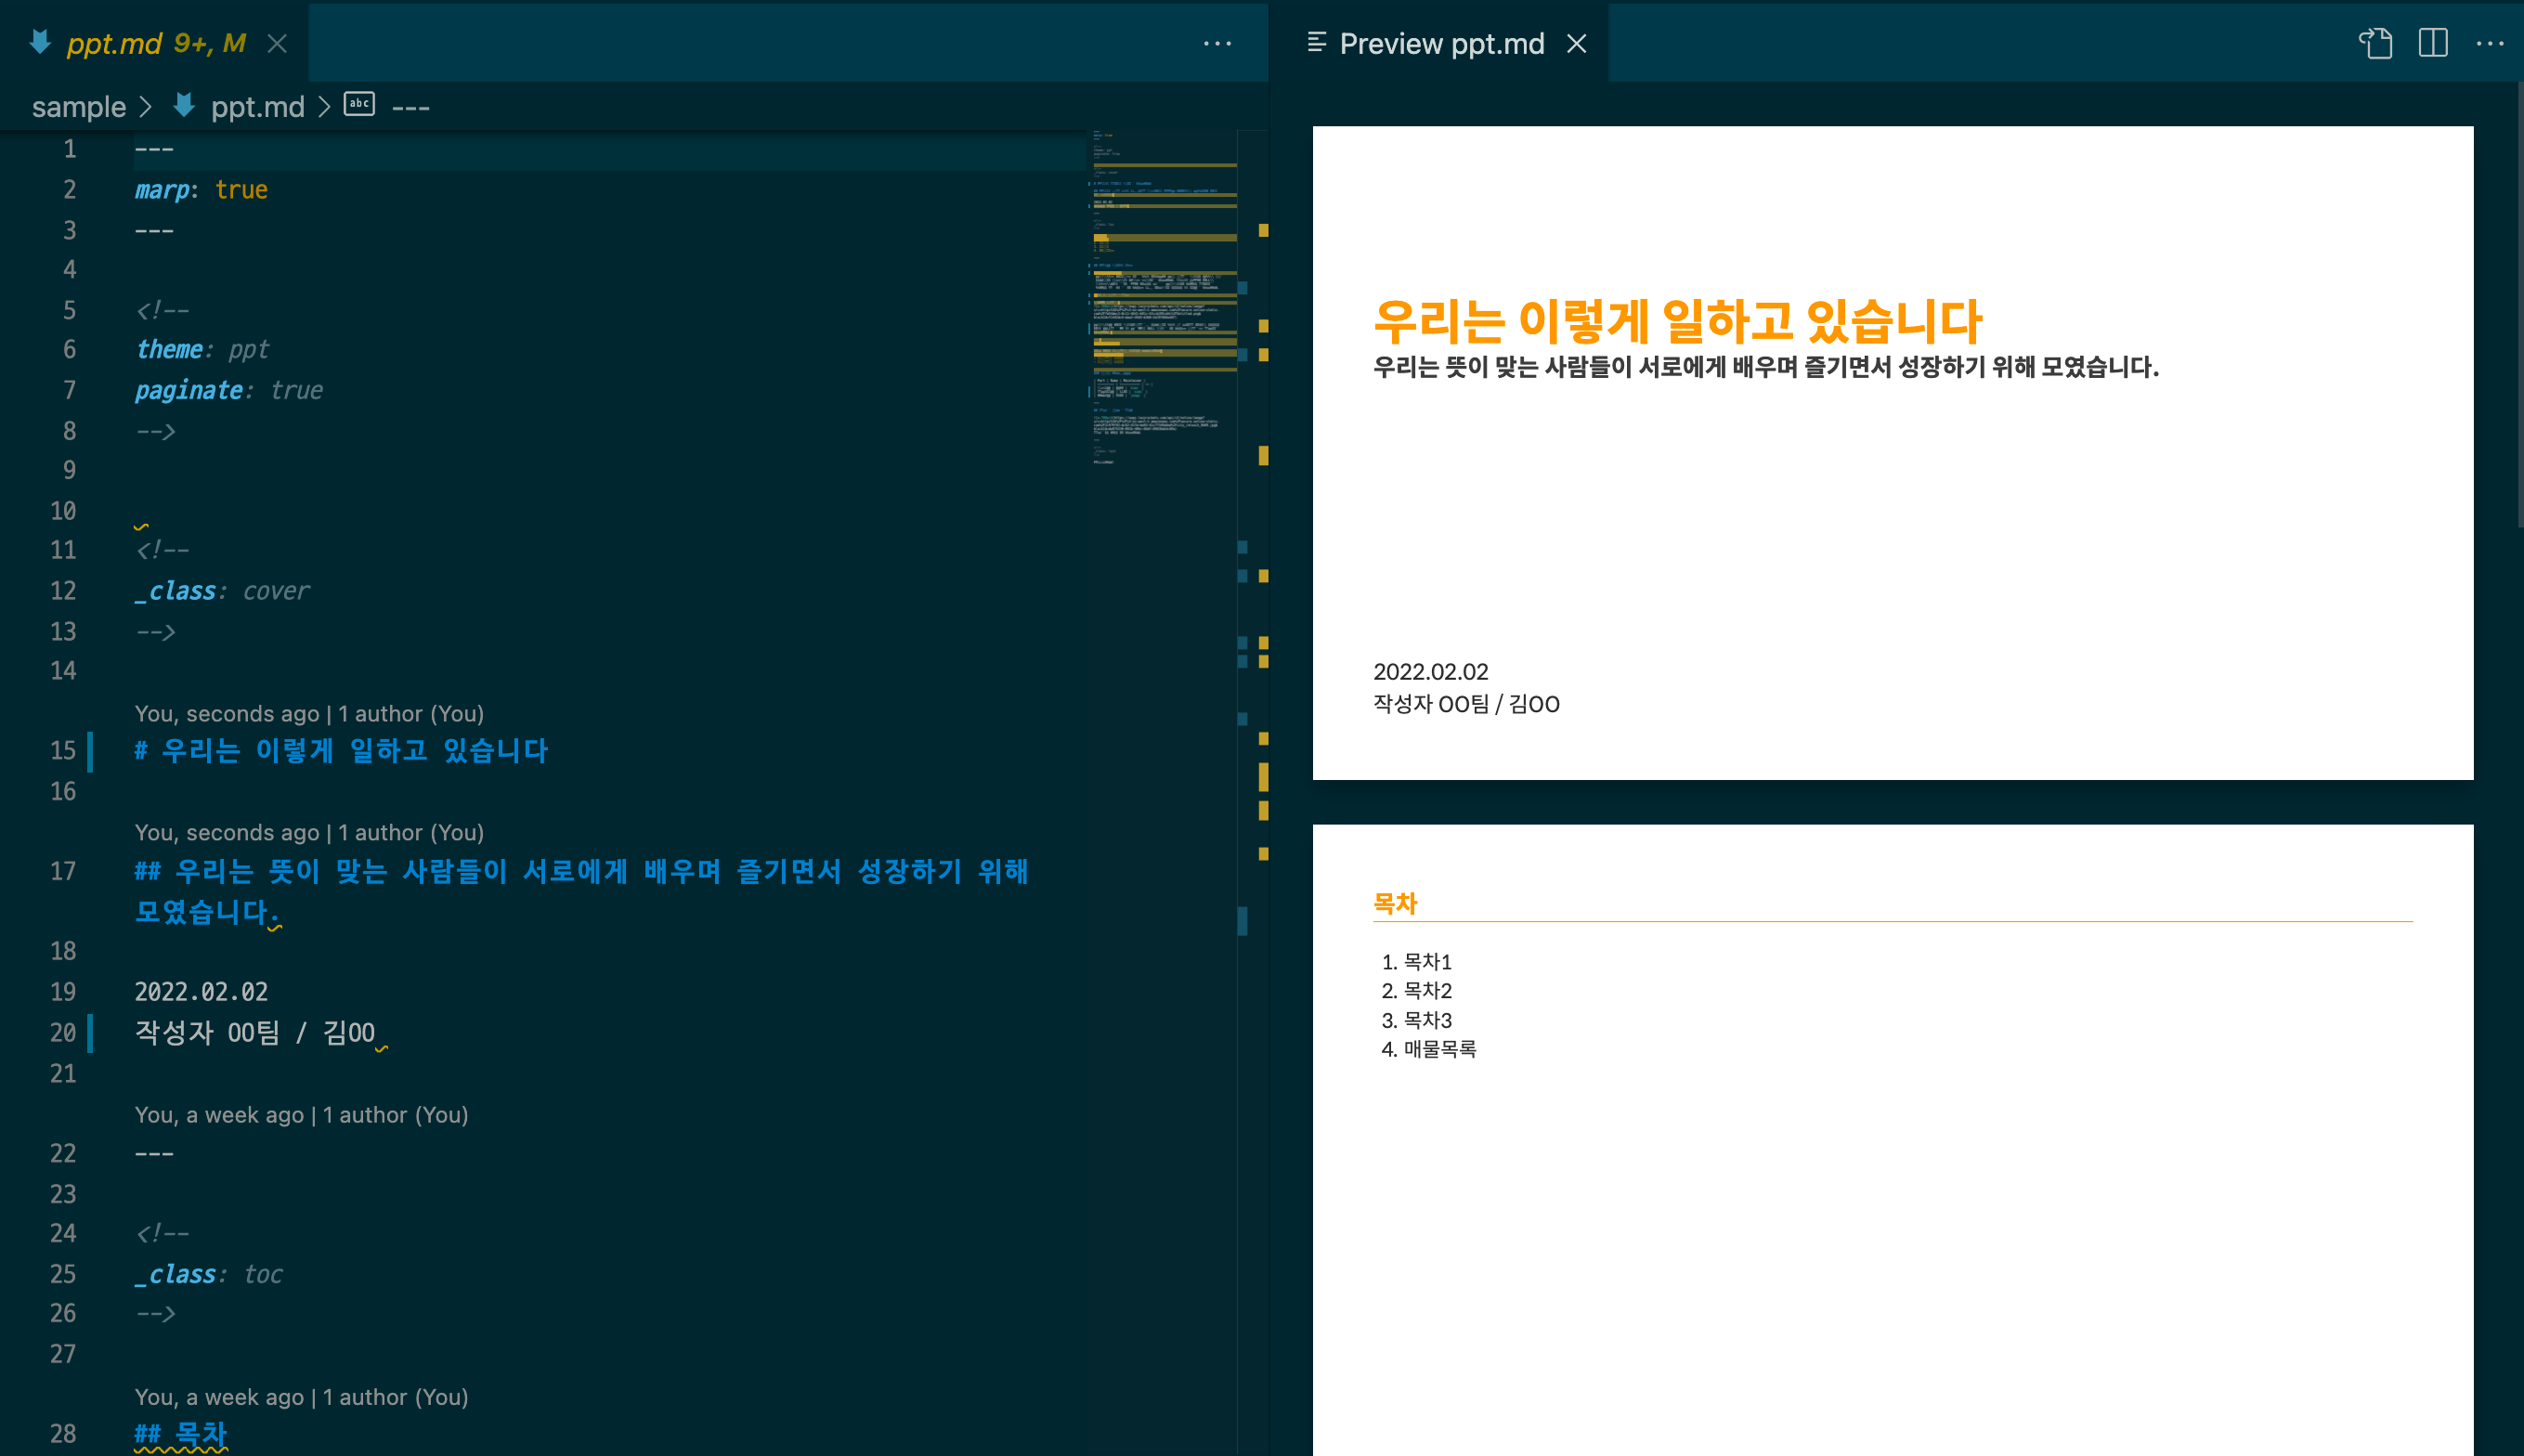Image resolution: width=2524 pixels, height=1456 pixels.
Task: Close the Preview ppt.md tab
Action: tap(1576, 43)
